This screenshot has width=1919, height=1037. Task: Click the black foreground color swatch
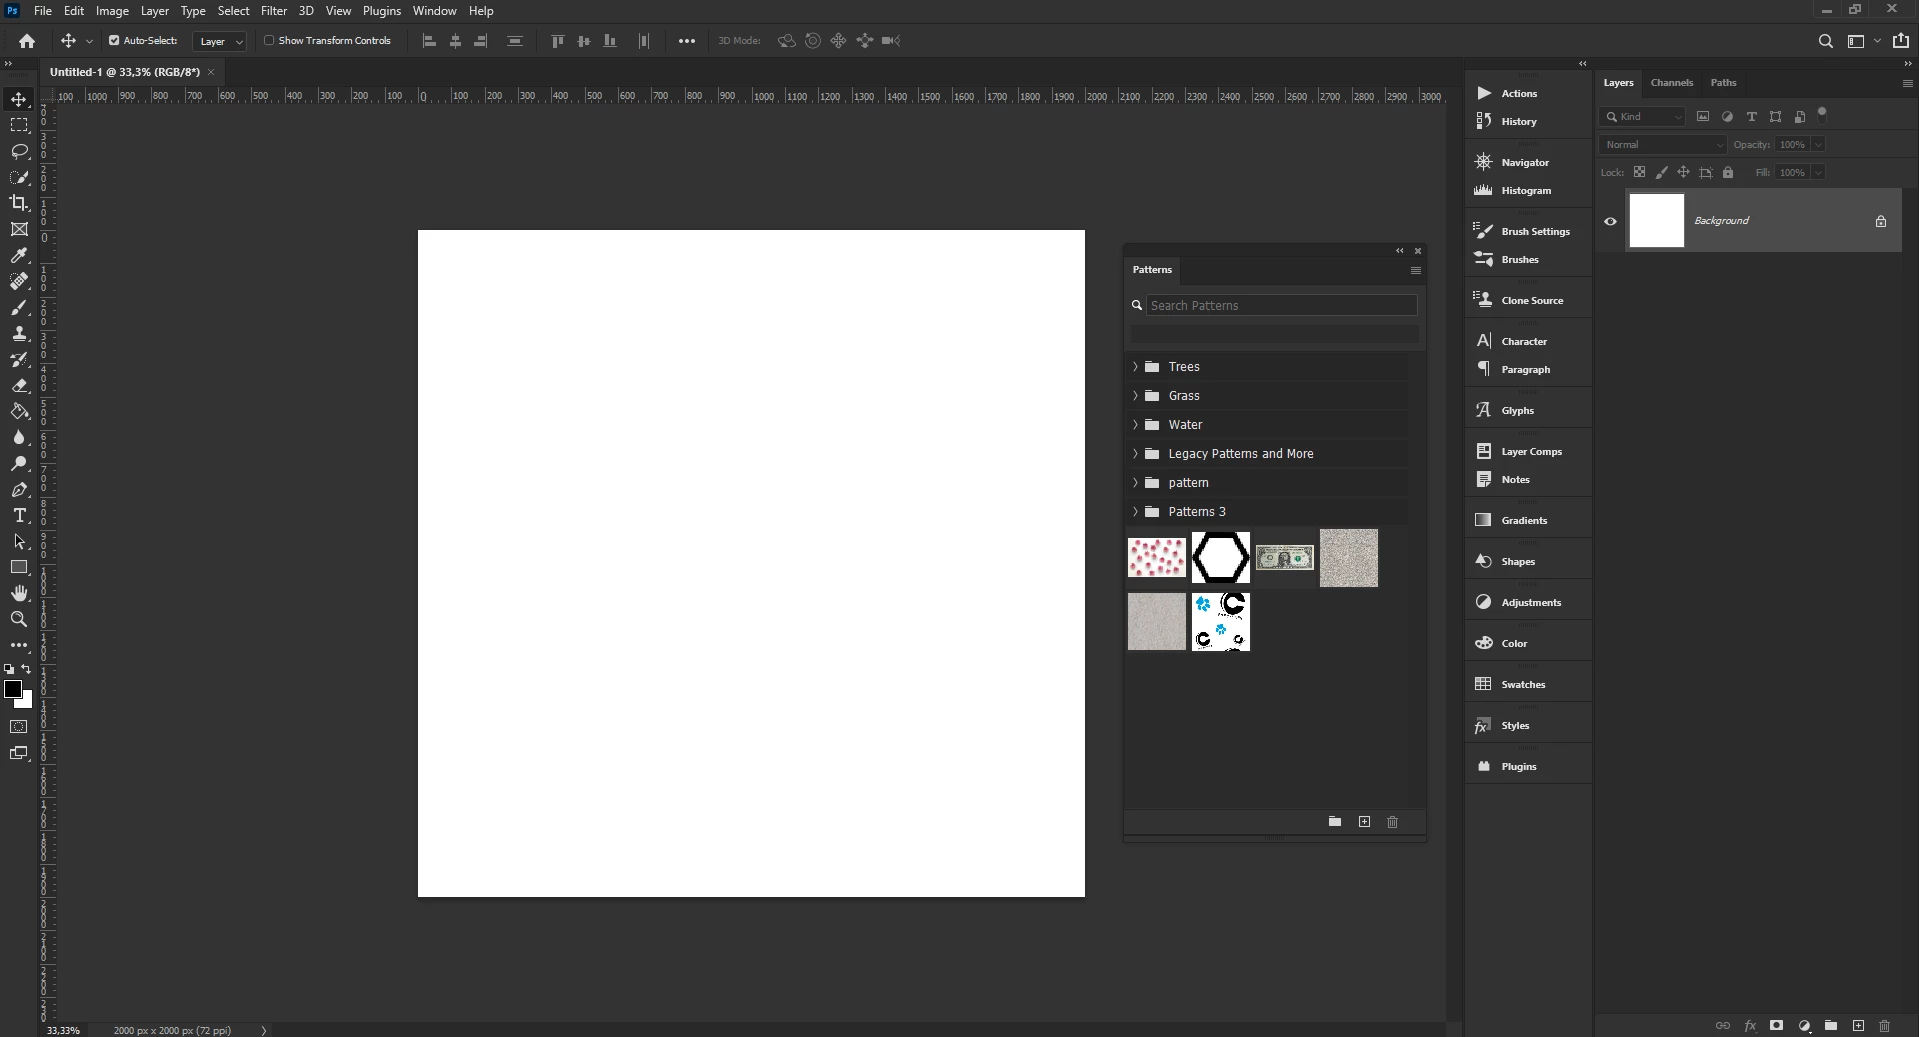click(x=12, y=689)
